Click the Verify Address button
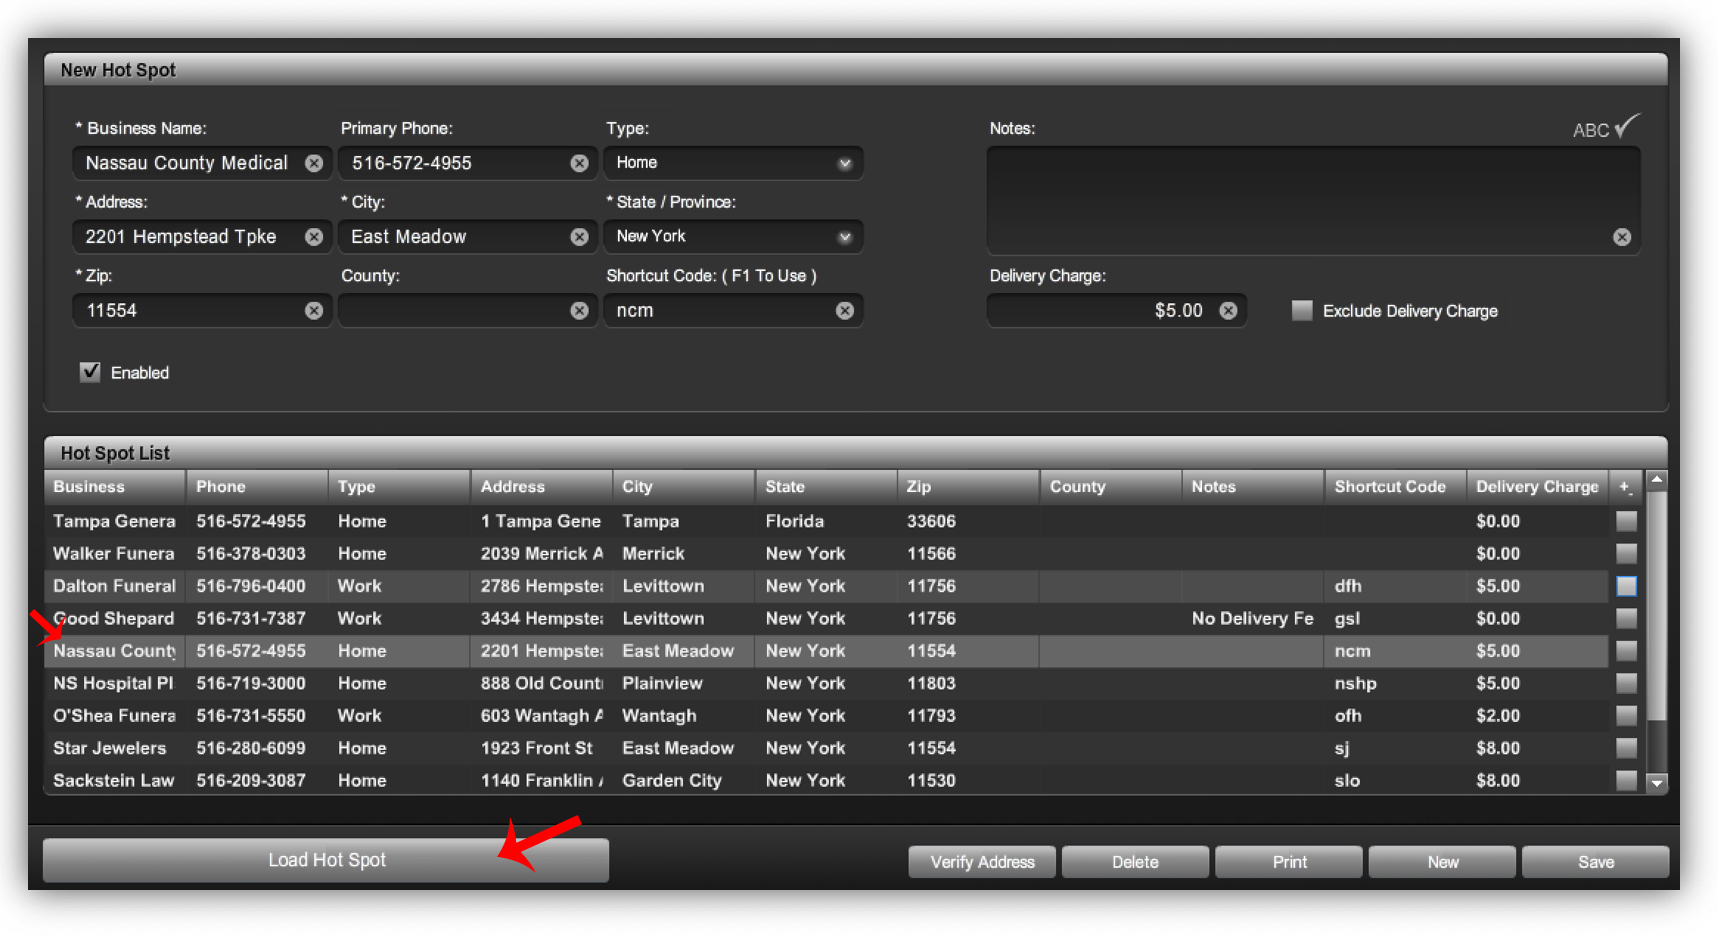The width and height of the screenshot is (1718, 942). 982,862
